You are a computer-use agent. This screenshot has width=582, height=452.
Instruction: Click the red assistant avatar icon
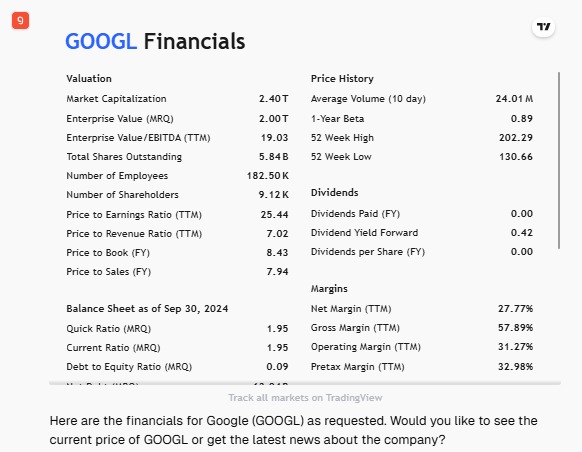click(20, 20)
